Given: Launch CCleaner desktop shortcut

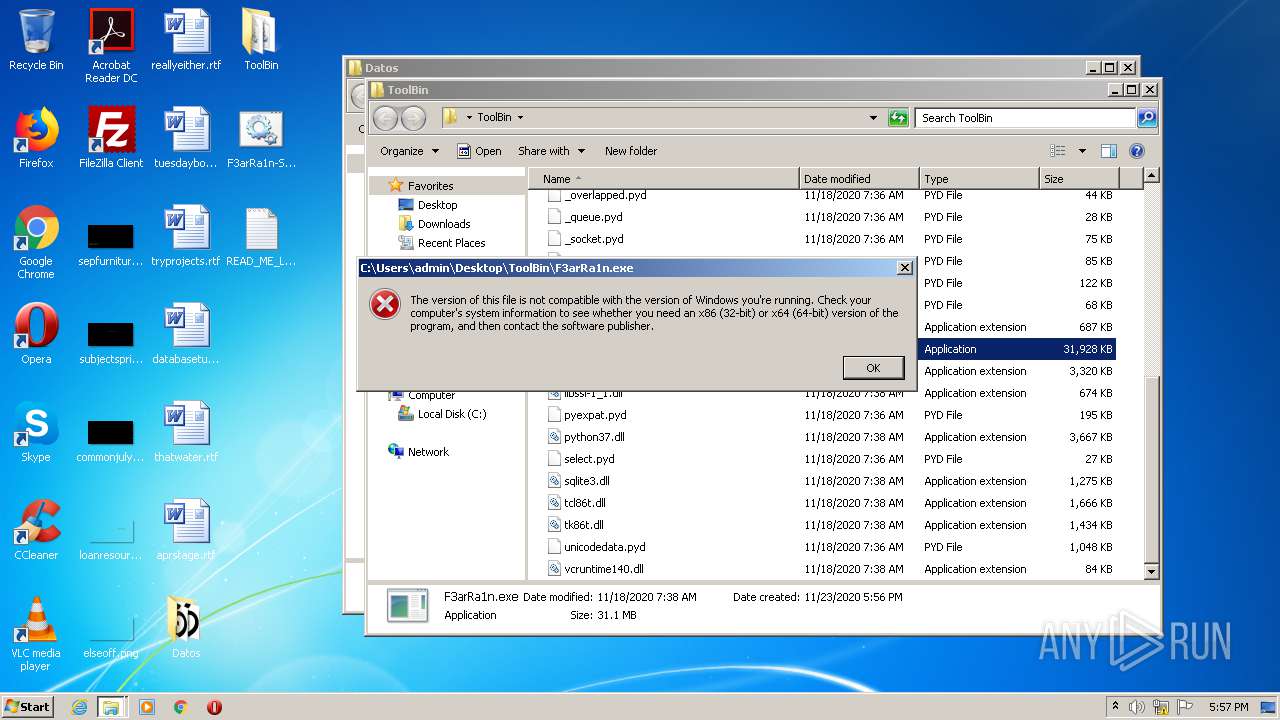Looking at the screenshot, I should (x=36, y=530).
